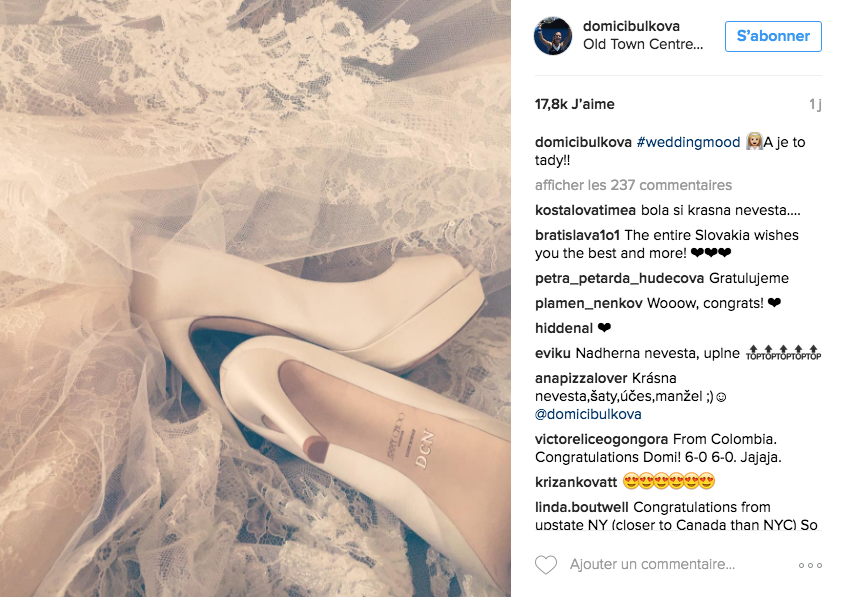The image size is (846, 597).
Task: Click the 17,8k J'aime likes count
Action: click(574, 104)
